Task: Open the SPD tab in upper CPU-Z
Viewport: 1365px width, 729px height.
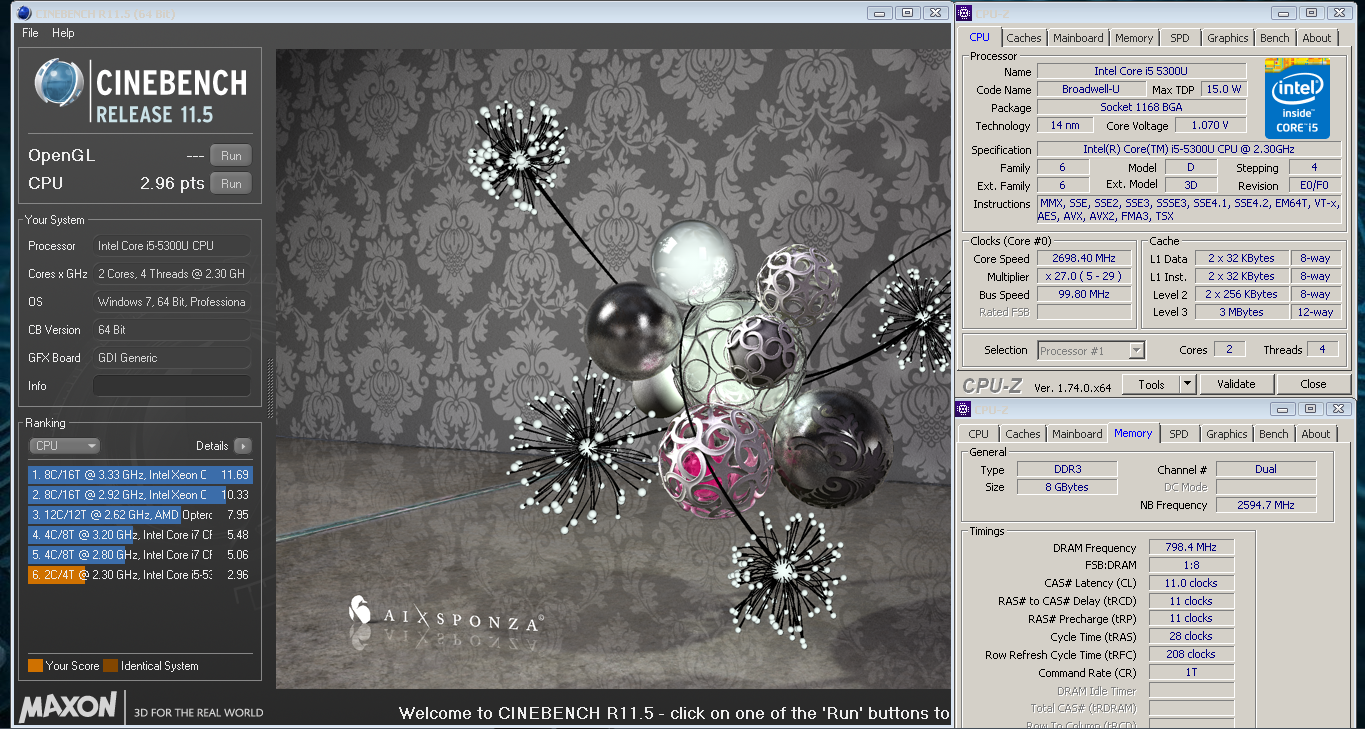Action: (x=1180, y=38)
